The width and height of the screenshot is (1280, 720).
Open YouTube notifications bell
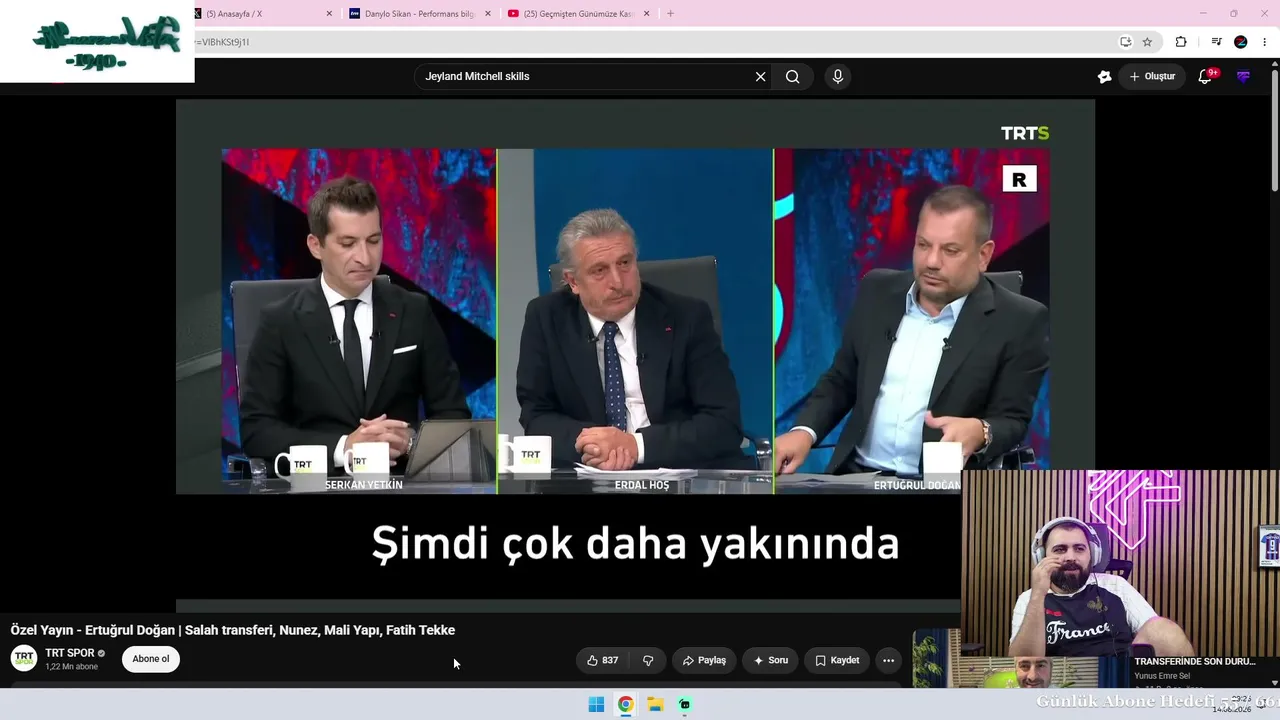point(1205,77)
